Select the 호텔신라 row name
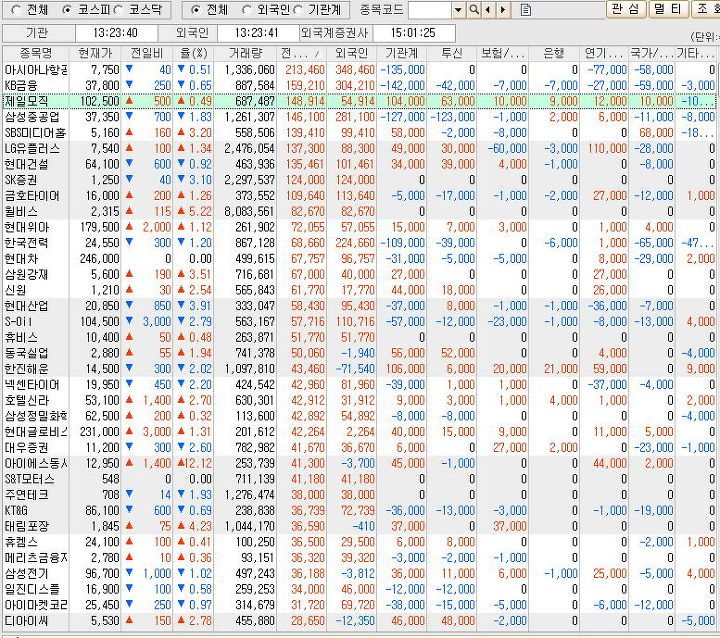Screen dimensions: 720x638 click(x=26, y=400)
